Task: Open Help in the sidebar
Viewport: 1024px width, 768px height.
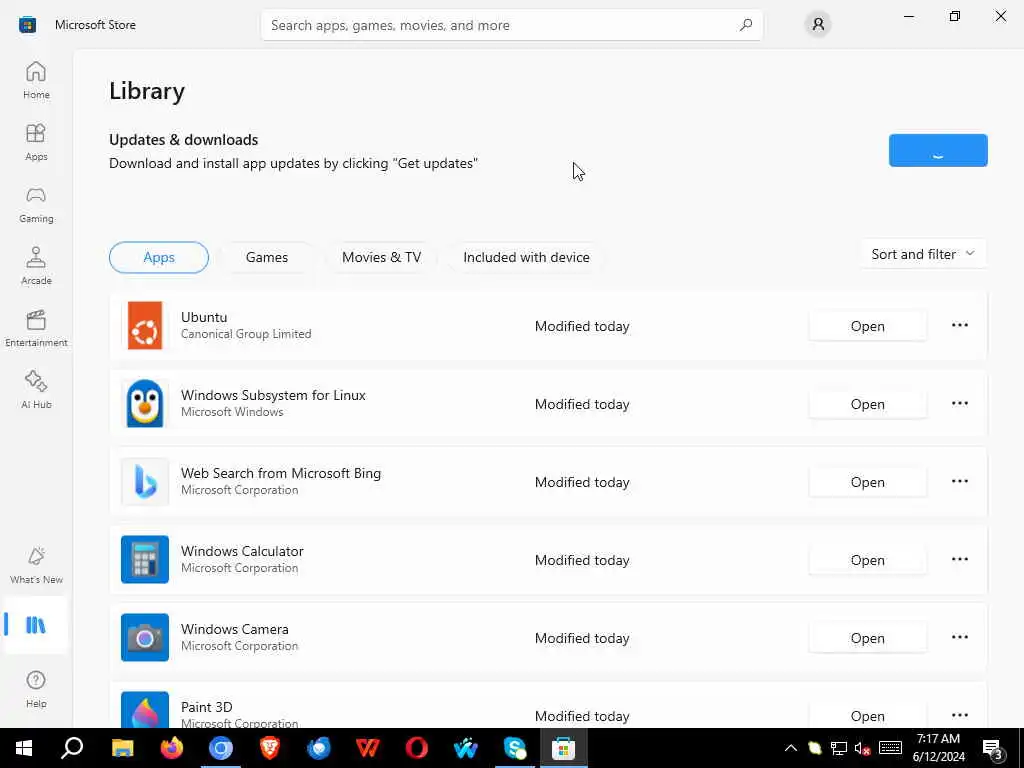Action: tap(36, 690)
